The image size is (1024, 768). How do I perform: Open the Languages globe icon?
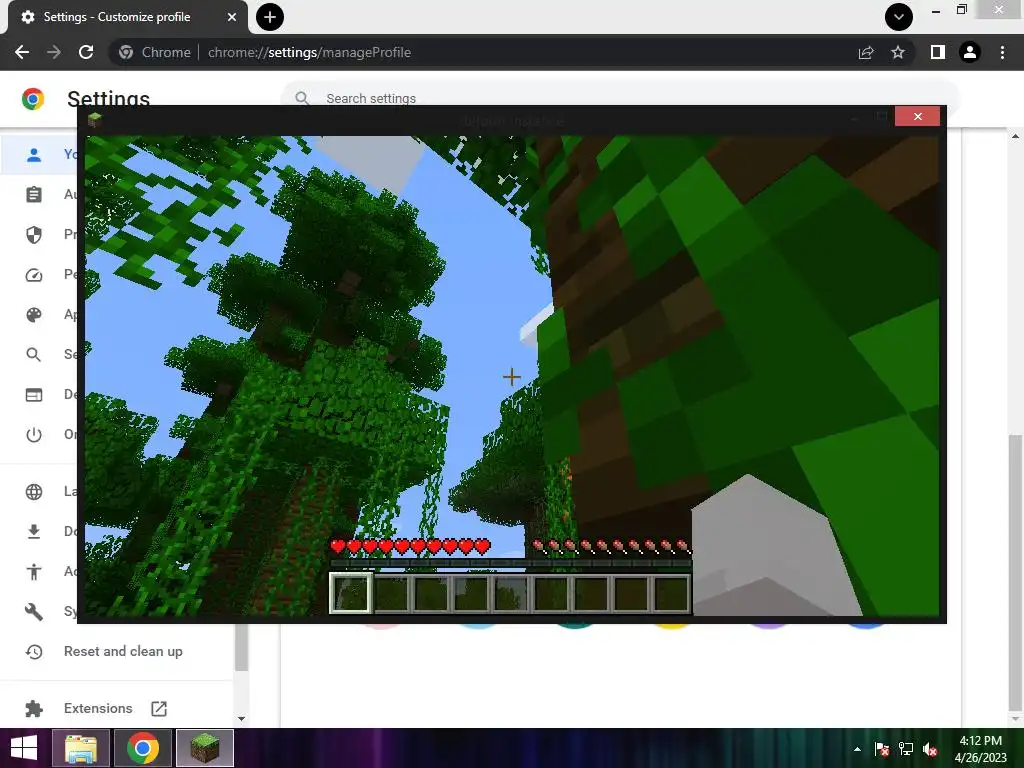click(34, 492)
